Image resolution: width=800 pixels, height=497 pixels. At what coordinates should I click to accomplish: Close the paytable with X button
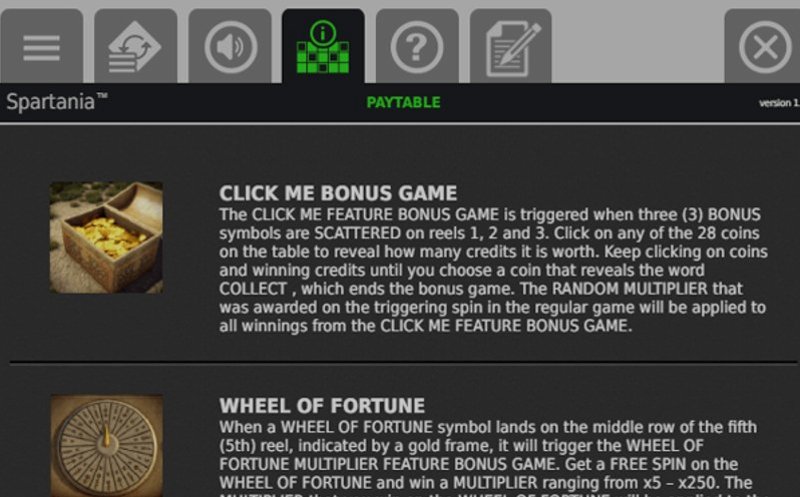[764, 46]
